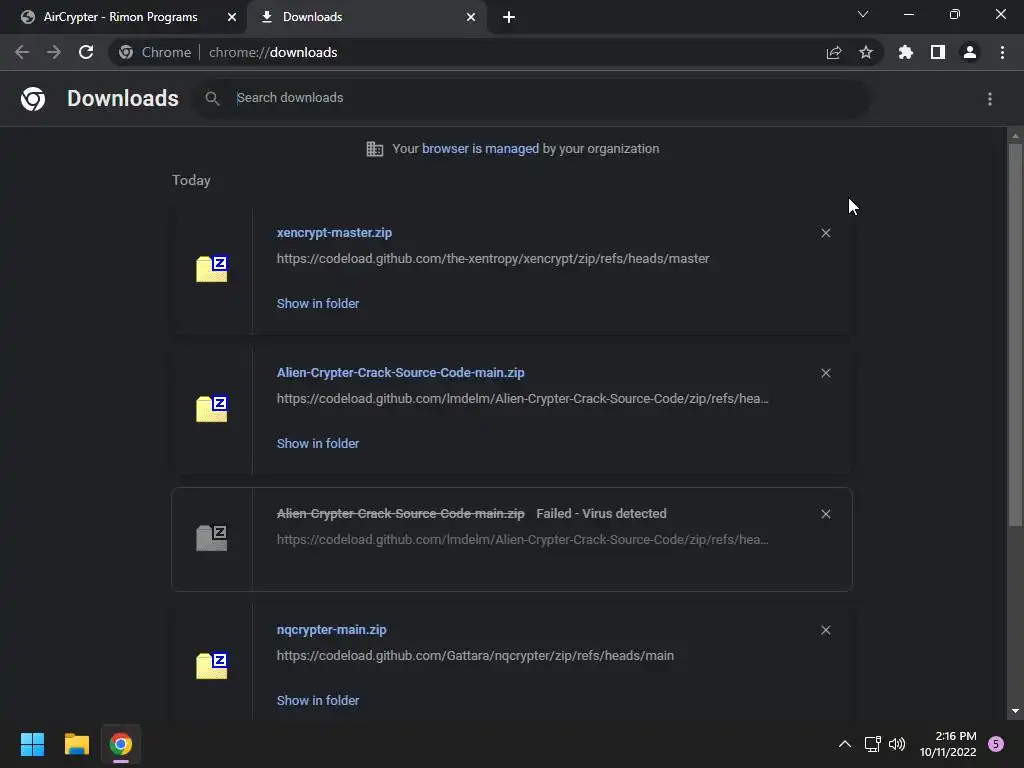The image size is (1024, 768).
Task: Go back using the browser back arrow
Action: [22, 52]
